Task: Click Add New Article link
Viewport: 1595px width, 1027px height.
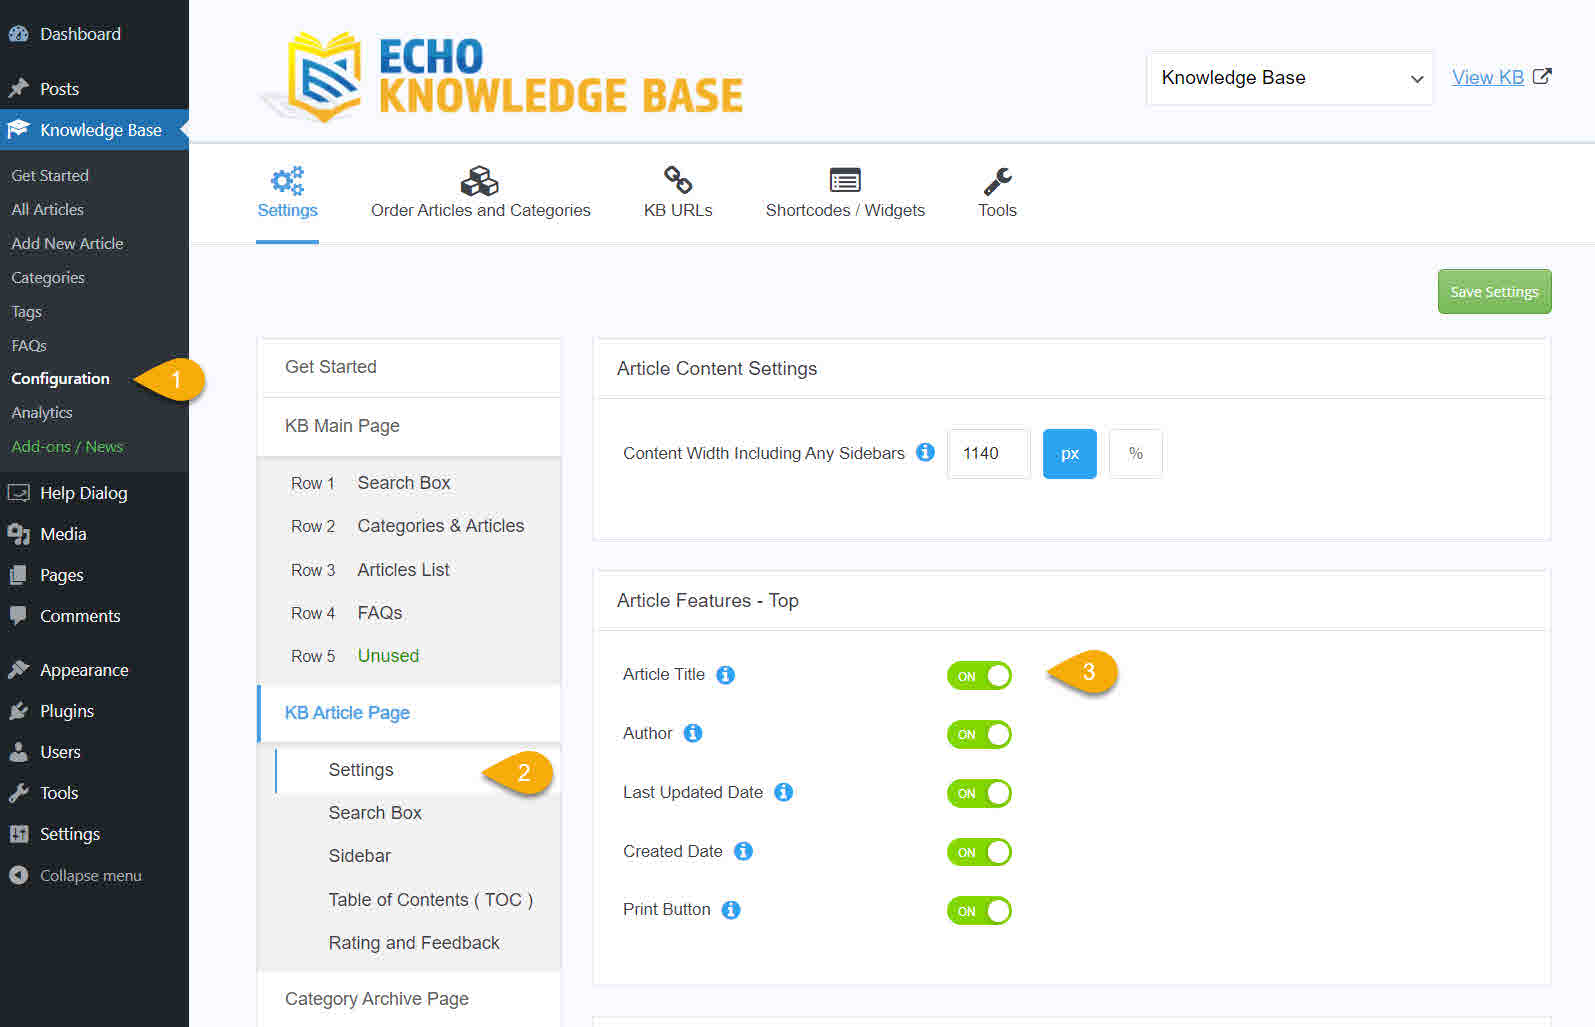Action: 67,243
